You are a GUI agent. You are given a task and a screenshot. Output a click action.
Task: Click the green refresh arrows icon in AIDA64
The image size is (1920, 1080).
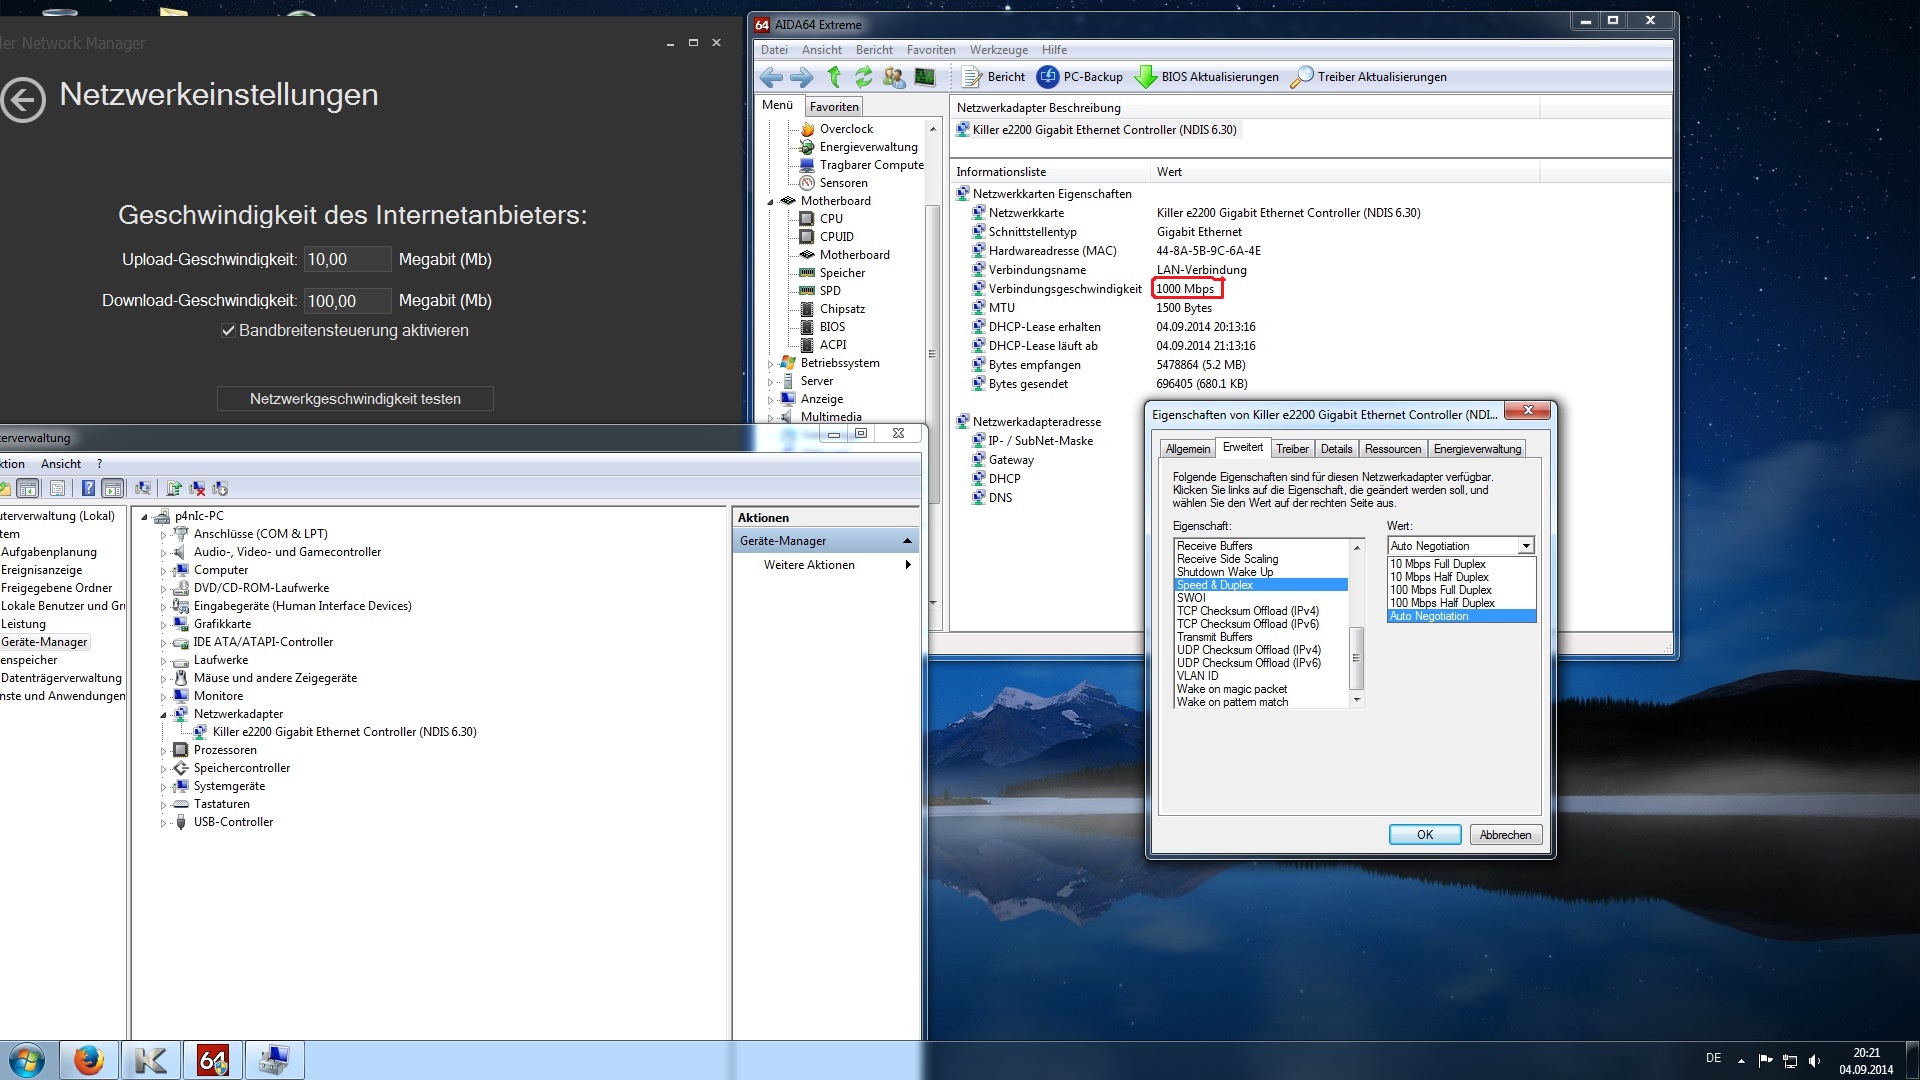(x=863, y=77)
